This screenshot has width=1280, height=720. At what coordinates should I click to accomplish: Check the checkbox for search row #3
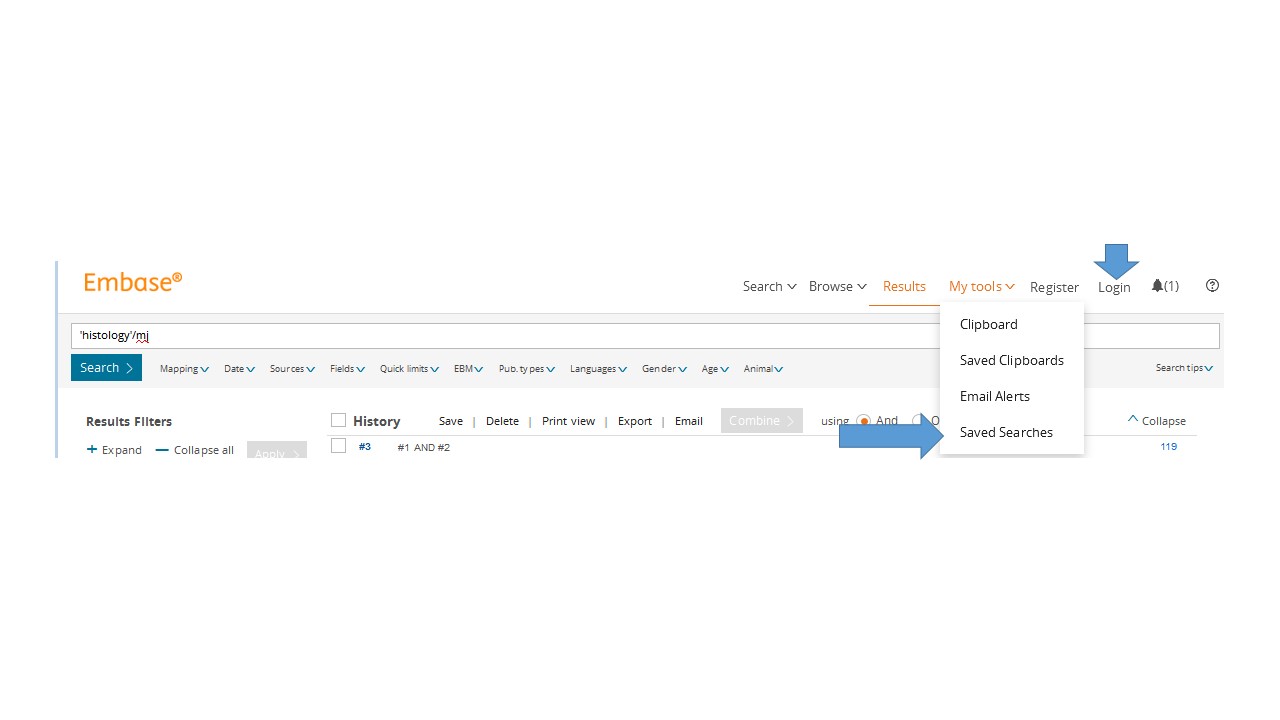pyautogui.click(x=338, y=445)
